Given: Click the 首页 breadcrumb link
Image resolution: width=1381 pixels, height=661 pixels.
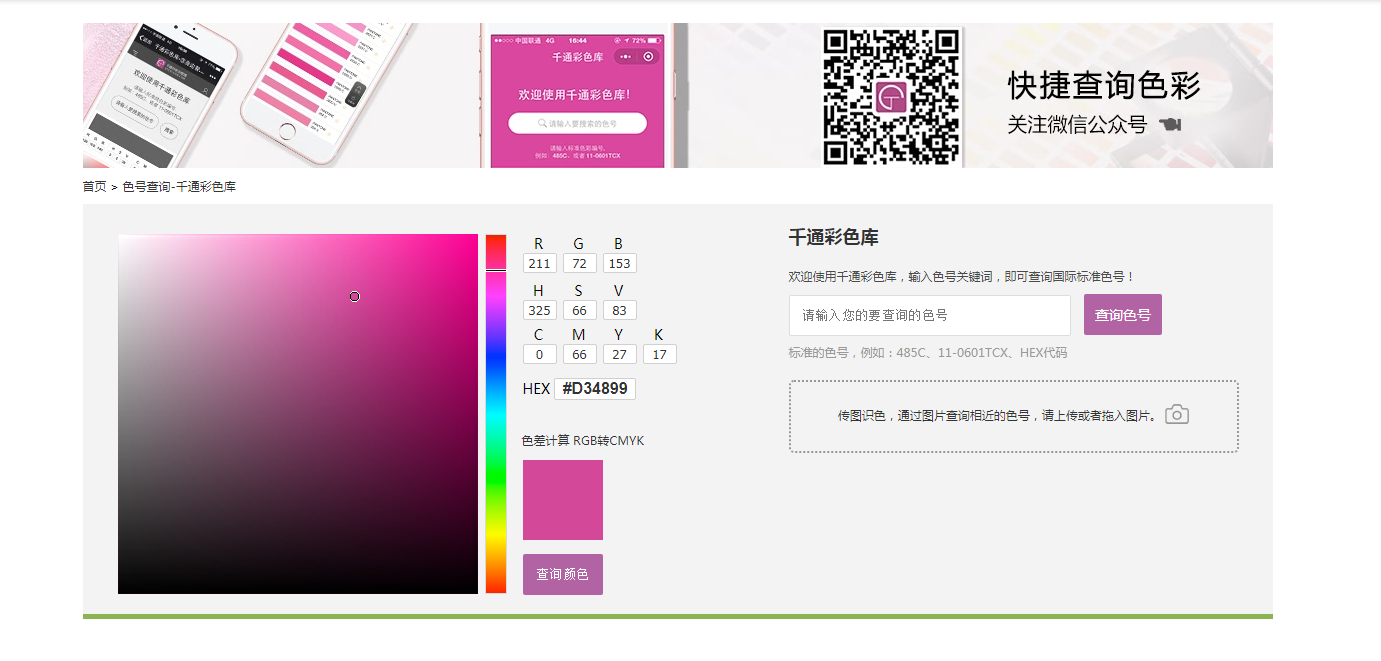Looking at the screenshot, I should tap(94, 187).
